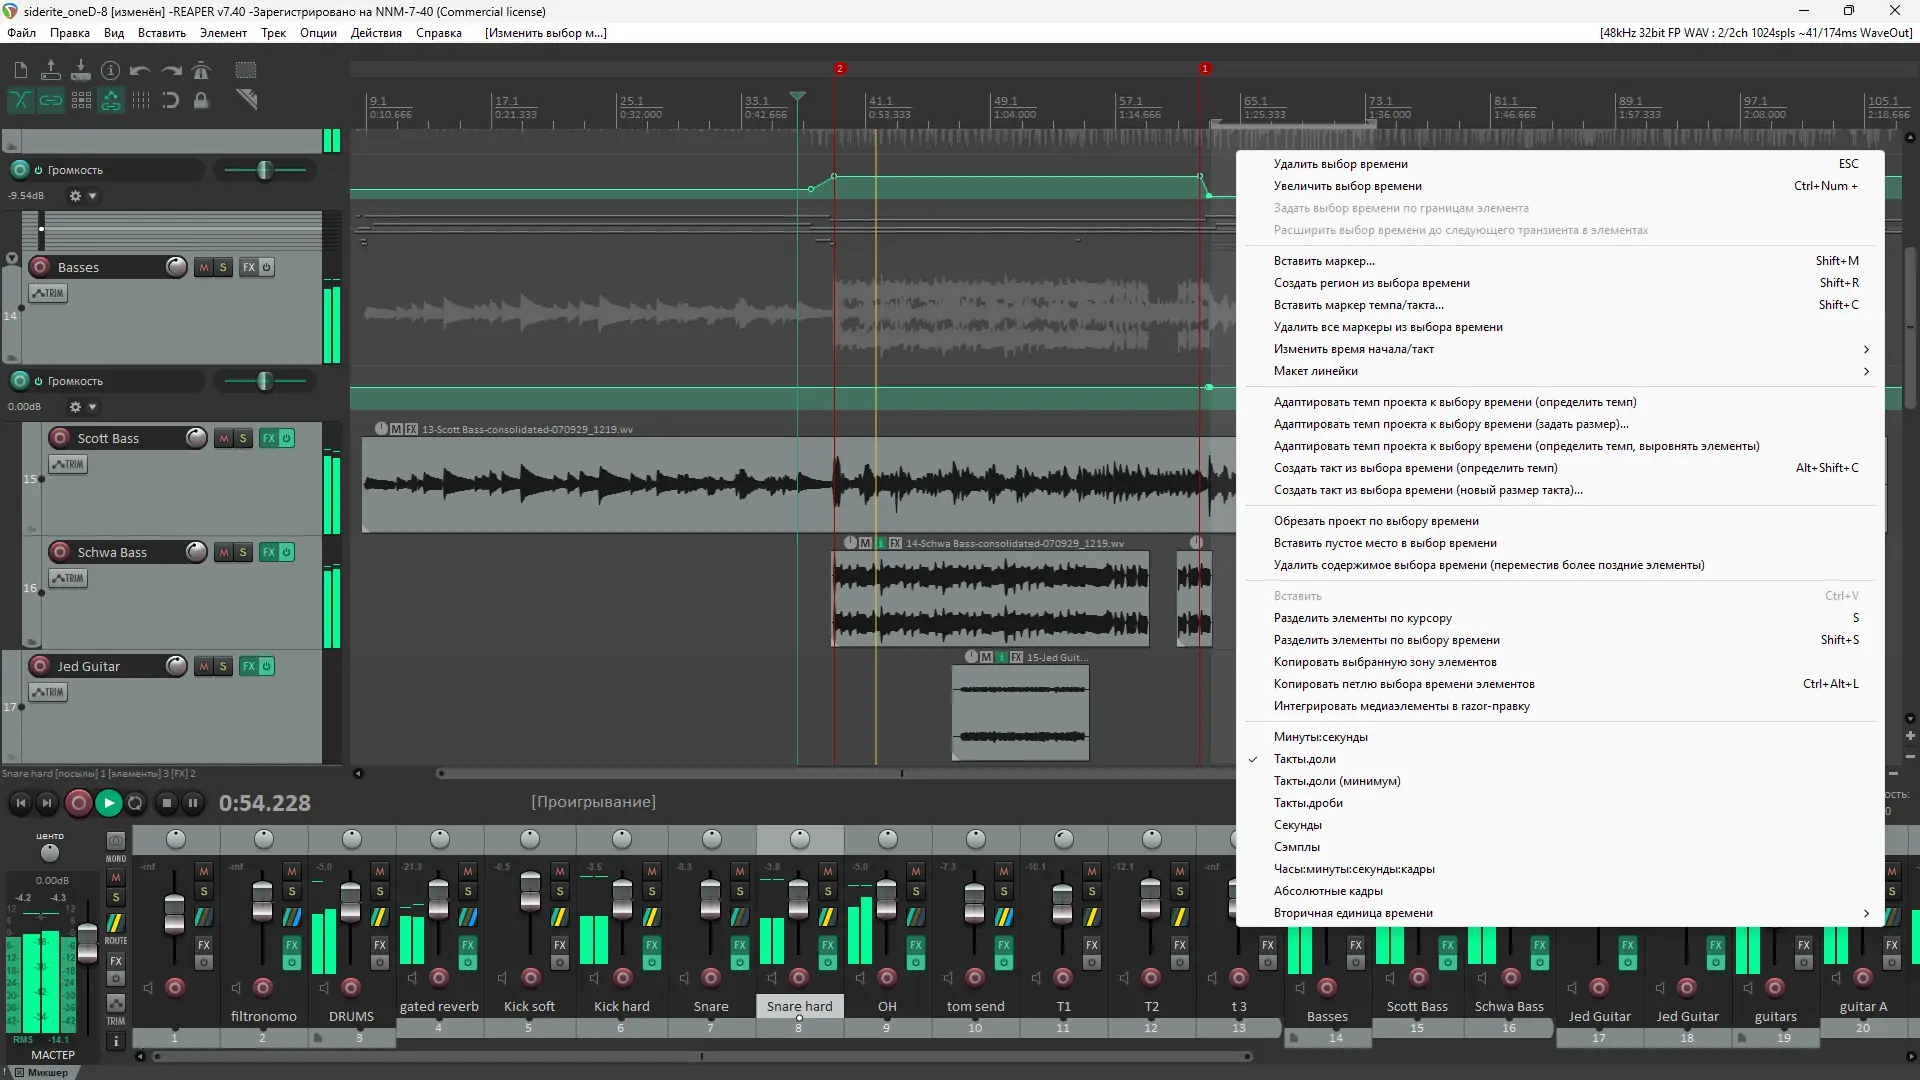Open the 'Элемент' menu

pos(222,33)
